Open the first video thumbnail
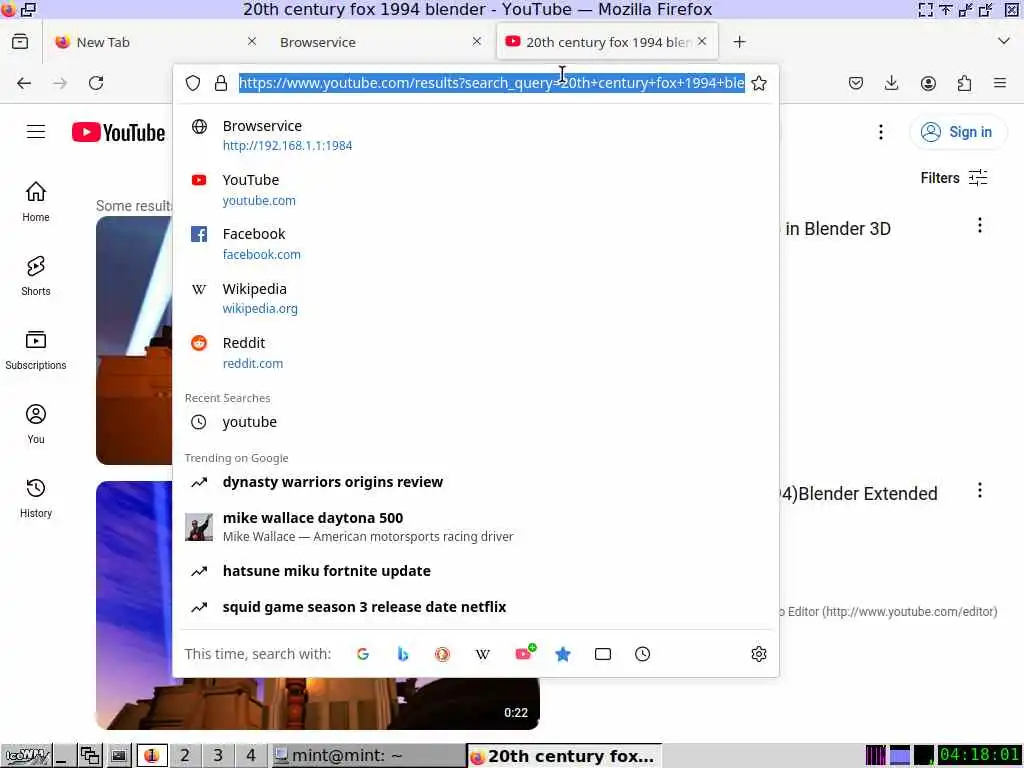 coord(134,340)
